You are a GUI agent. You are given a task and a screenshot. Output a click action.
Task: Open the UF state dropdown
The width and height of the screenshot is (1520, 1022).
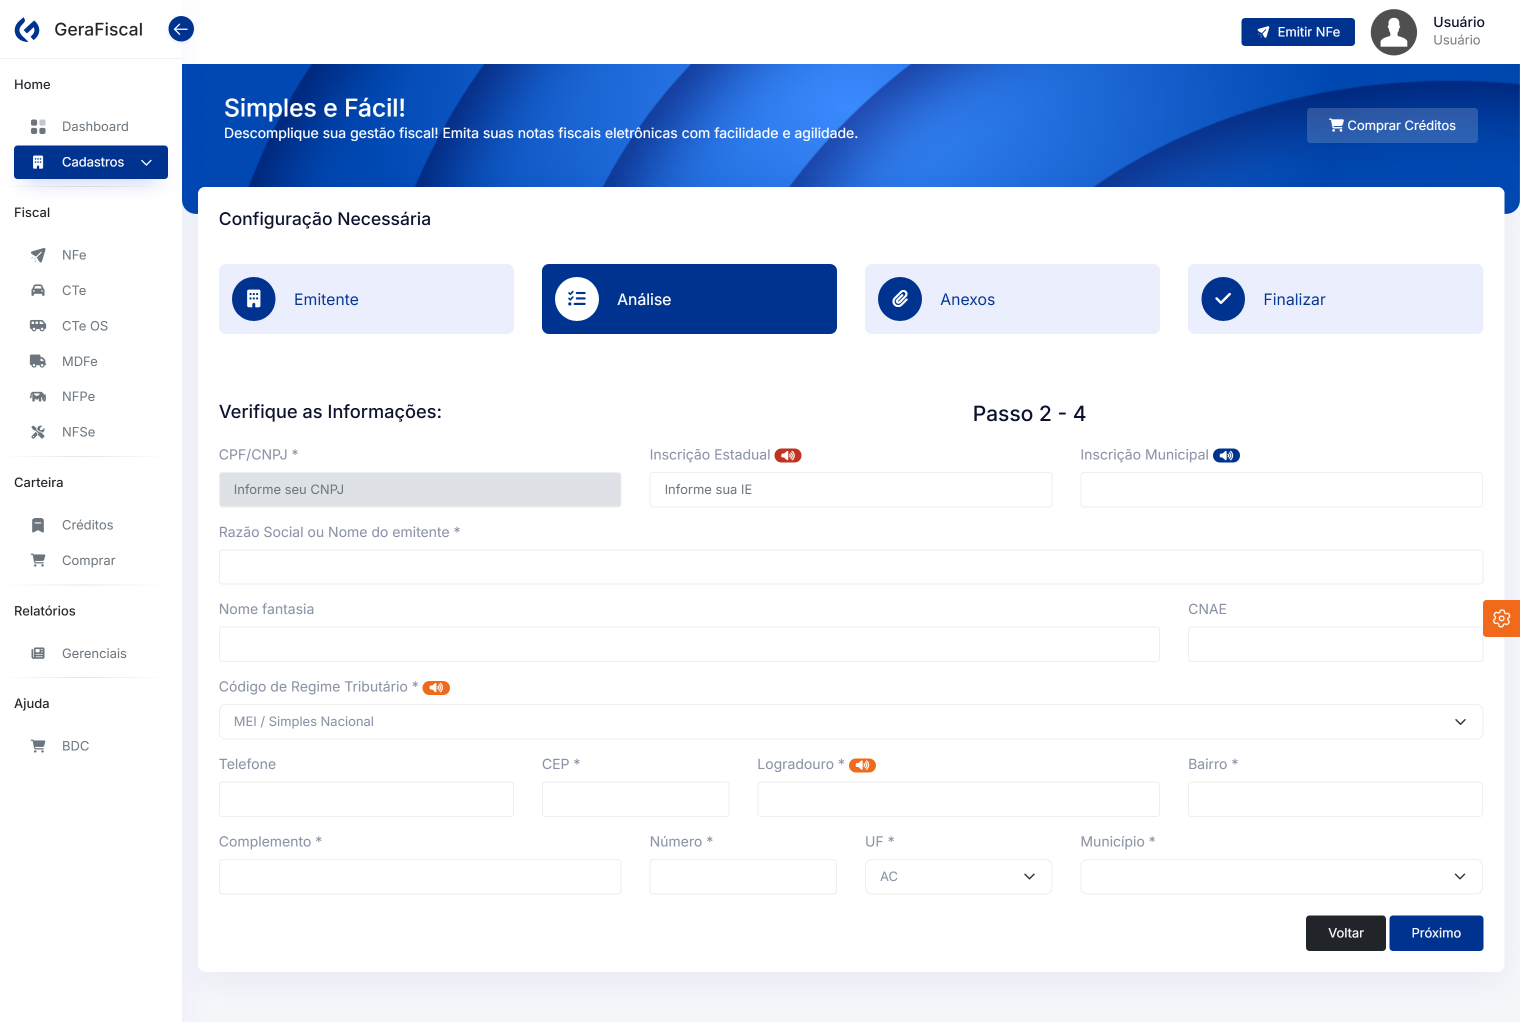(x=958, y=877)
